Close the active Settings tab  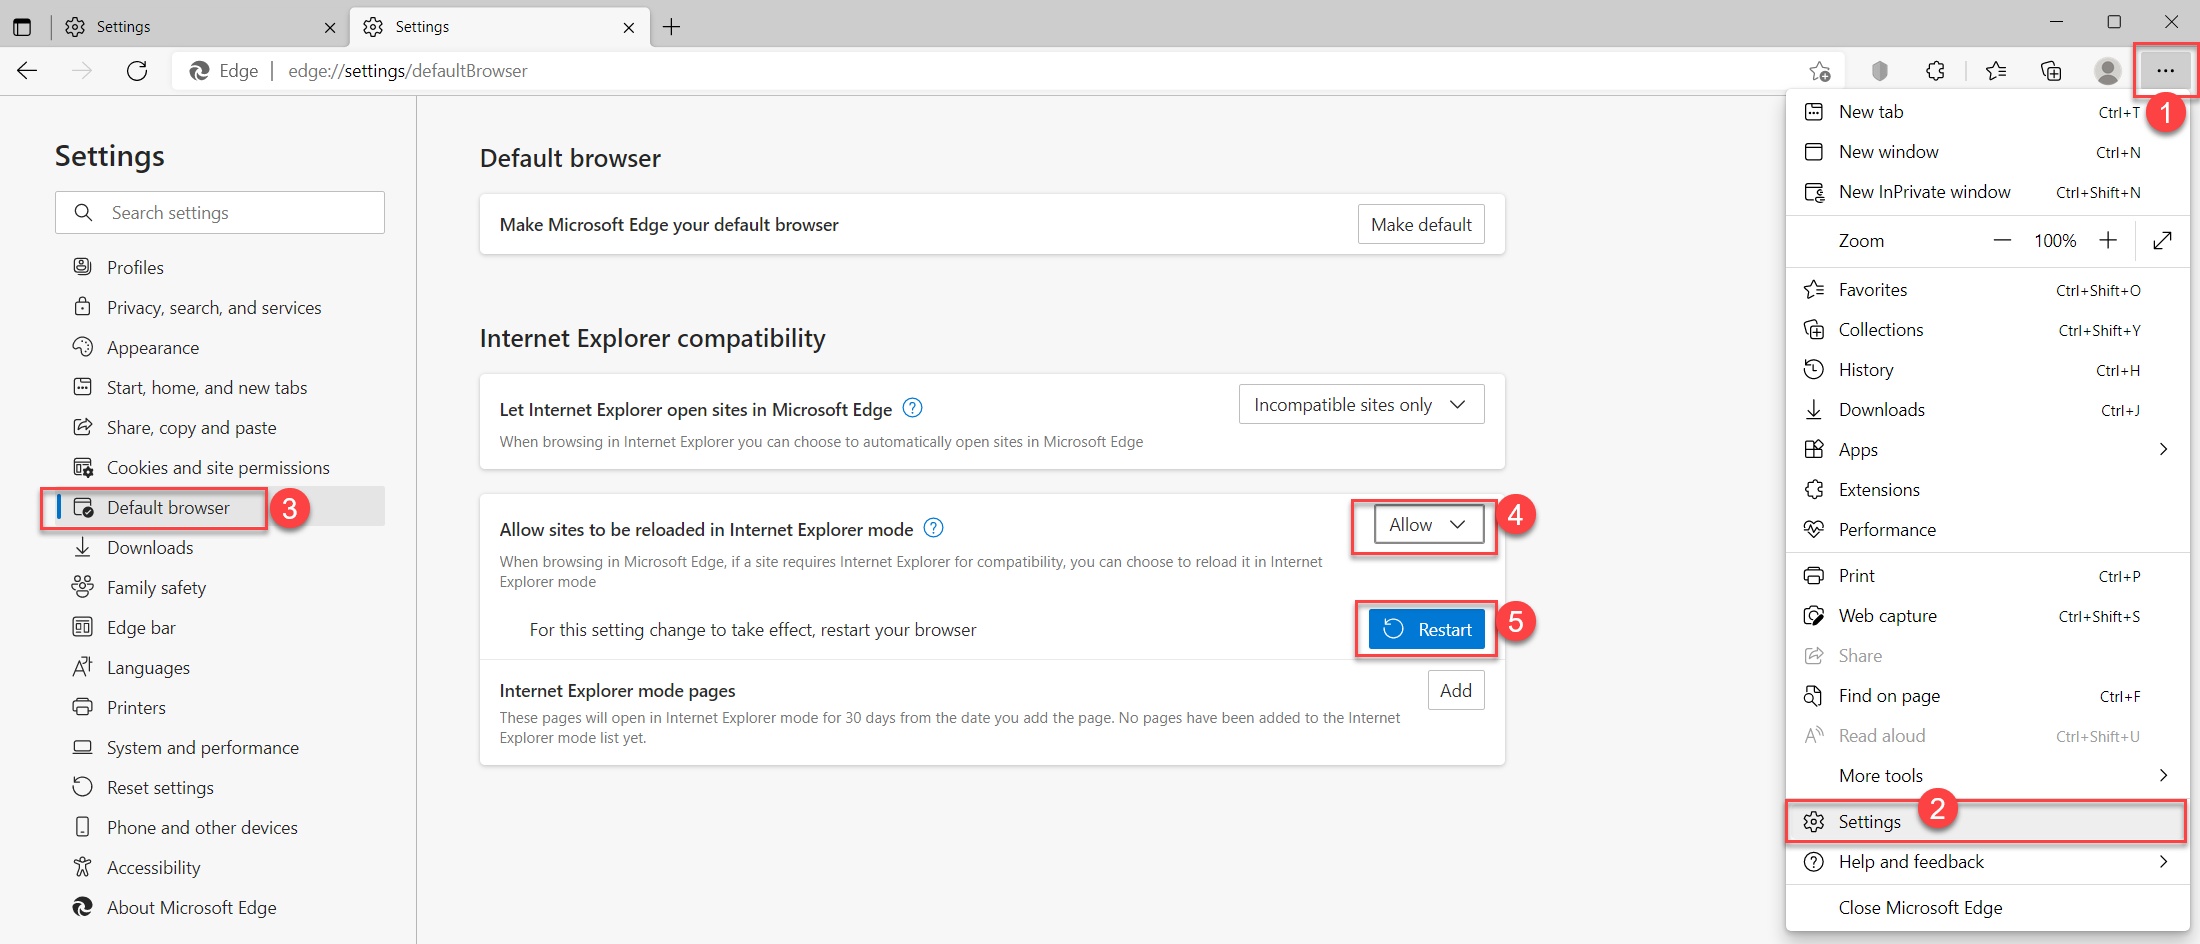coord(629,28)
